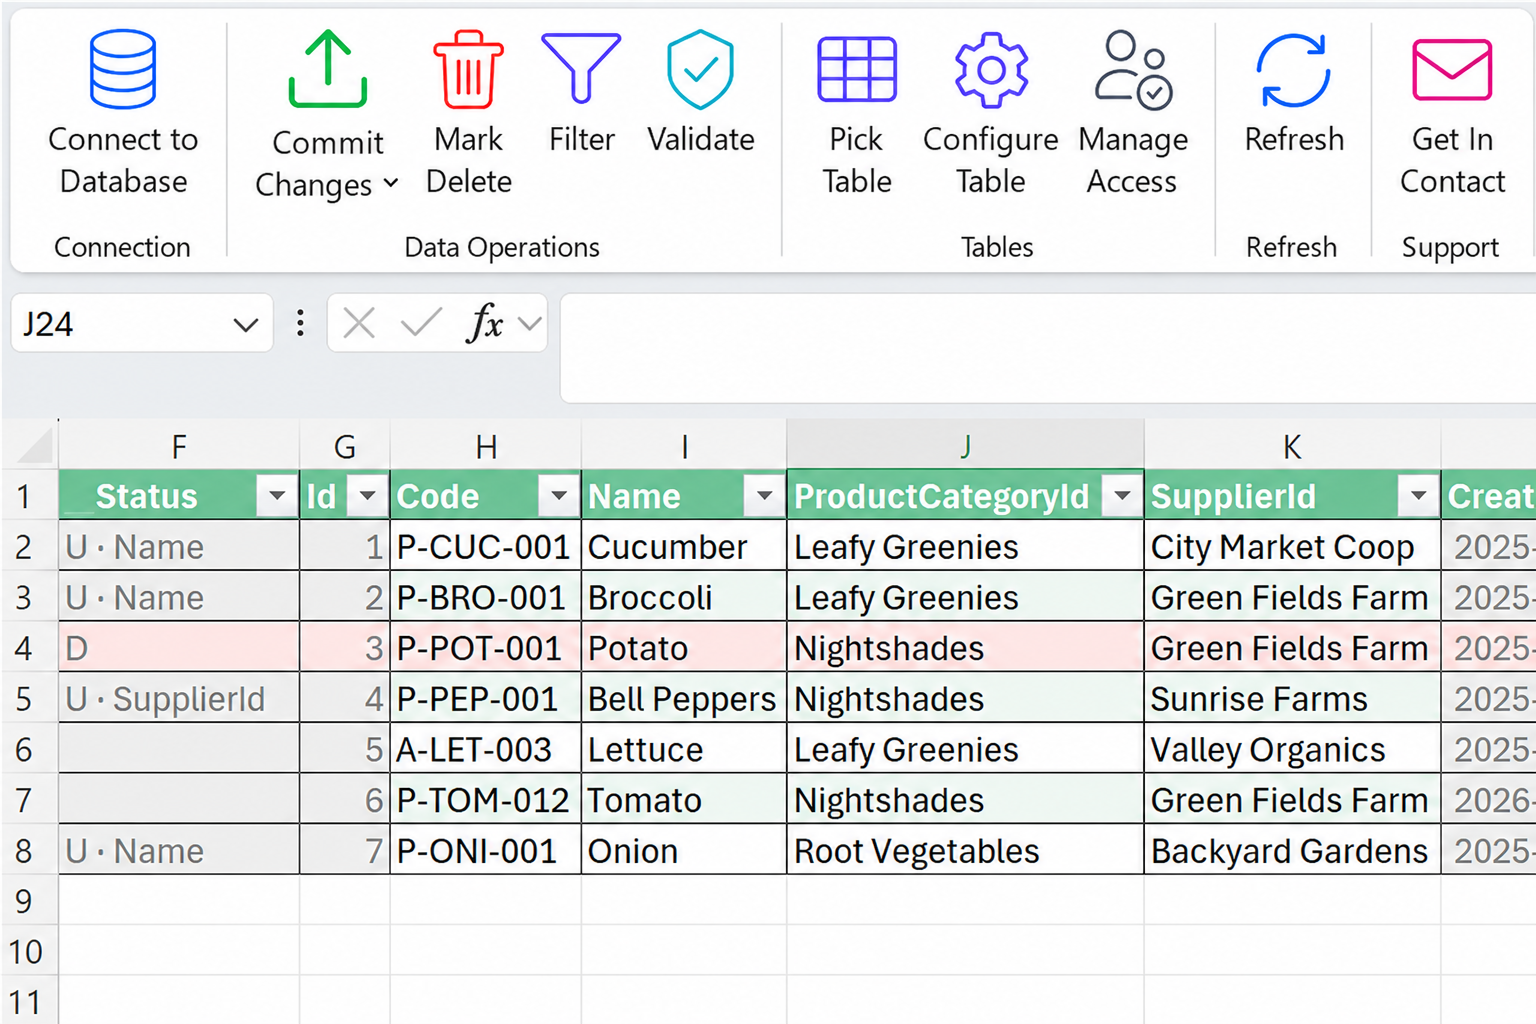Open Id column filter dropdown

(367, 496)
